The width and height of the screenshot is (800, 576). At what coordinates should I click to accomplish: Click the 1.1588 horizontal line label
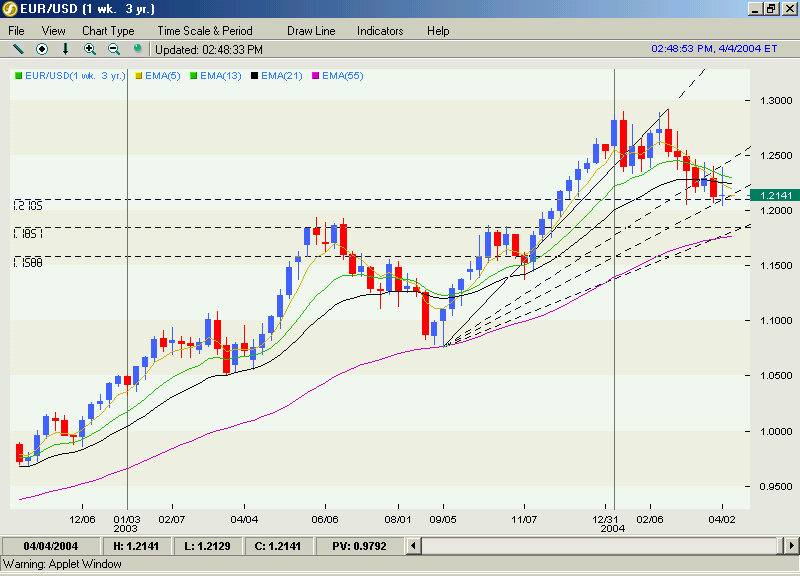click(x=28, y=263)
